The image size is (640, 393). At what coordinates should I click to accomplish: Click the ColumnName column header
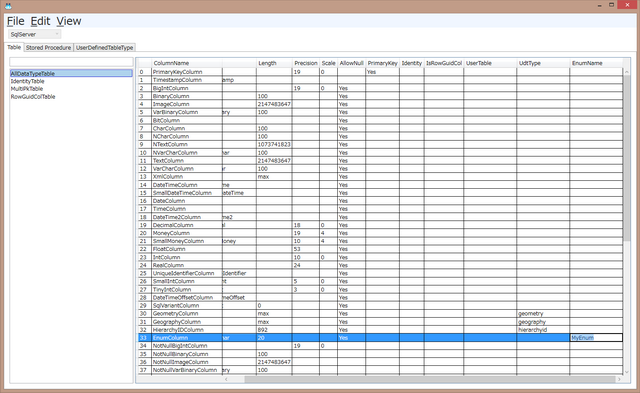pyautogui.click(x=187, y=63)
